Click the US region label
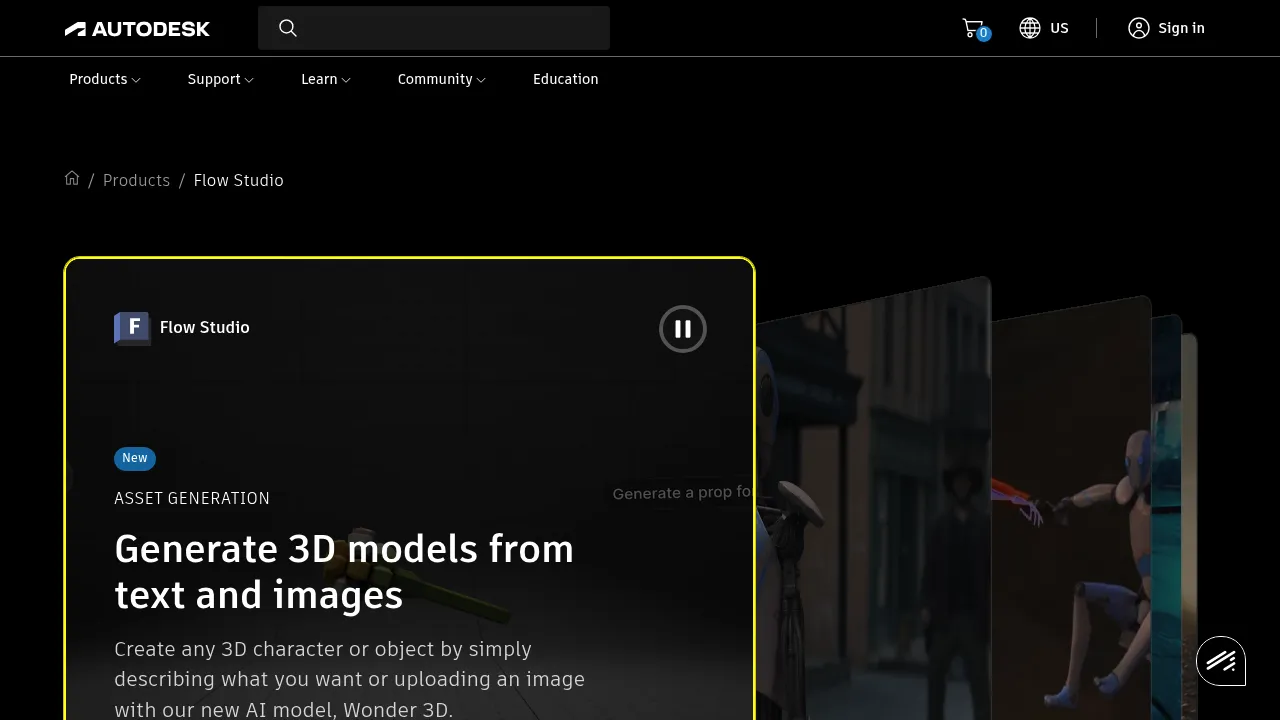The image size is (1280, 720). (1059, 28)
